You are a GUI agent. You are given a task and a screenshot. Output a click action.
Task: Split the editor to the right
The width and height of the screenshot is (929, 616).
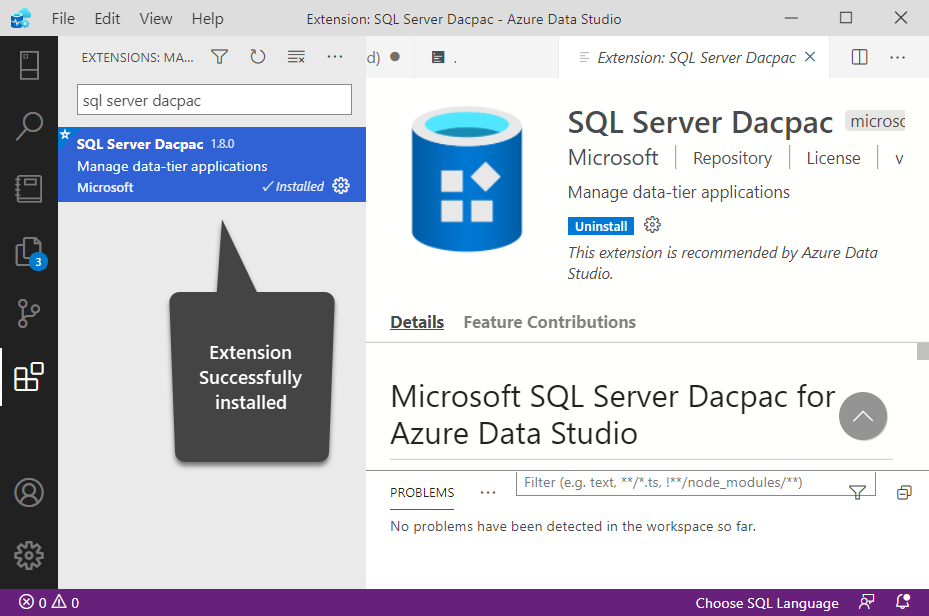859,57
